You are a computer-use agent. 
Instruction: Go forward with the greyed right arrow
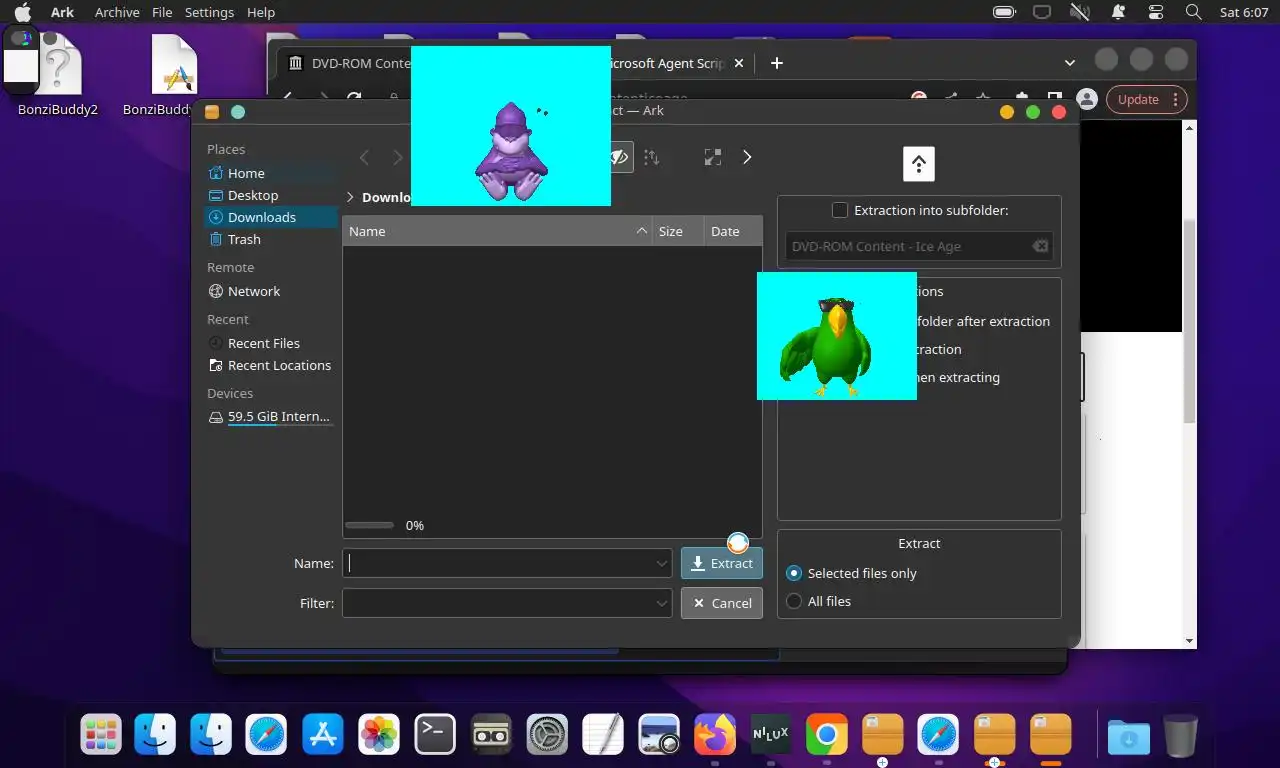click(398, 157)
